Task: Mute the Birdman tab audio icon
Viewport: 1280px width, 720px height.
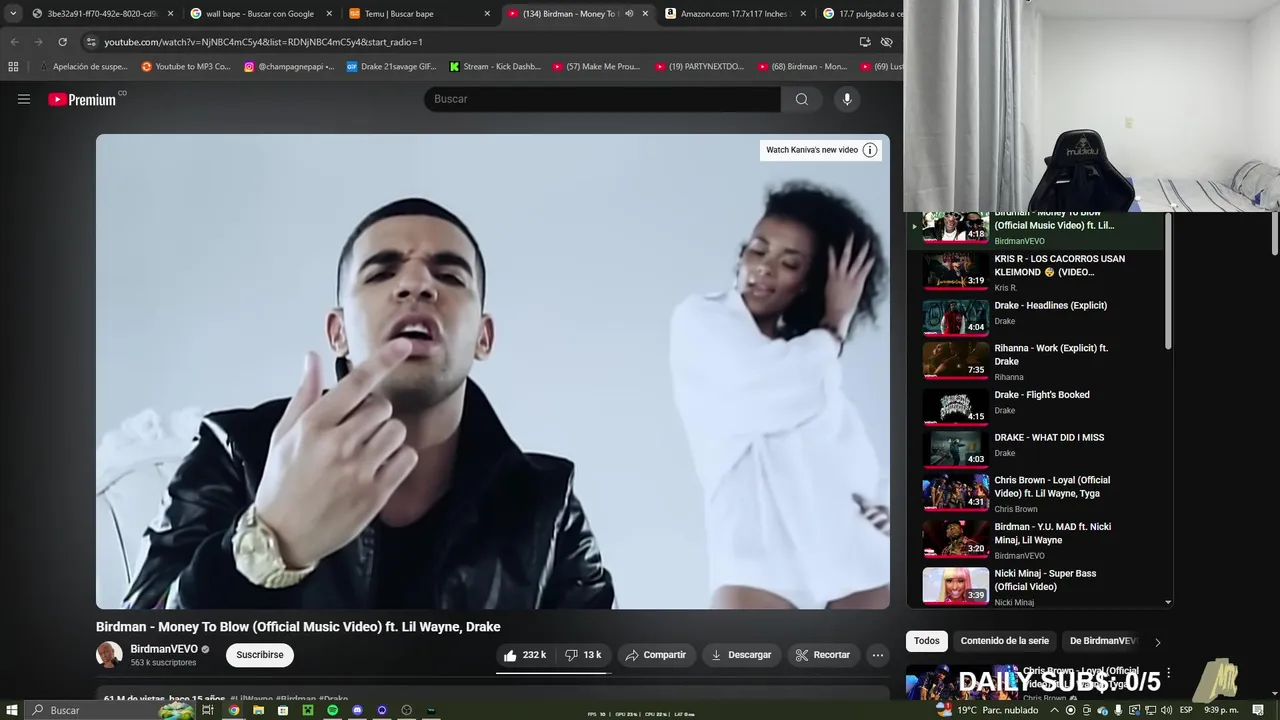Action: pyautogui.click(x=629, y=14)
